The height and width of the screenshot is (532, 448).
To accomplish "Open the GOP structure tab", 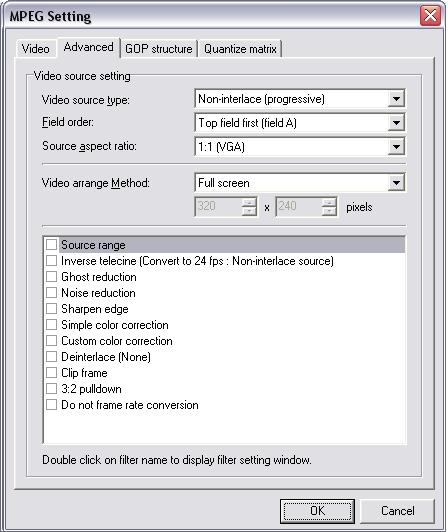I will point(158,49).
